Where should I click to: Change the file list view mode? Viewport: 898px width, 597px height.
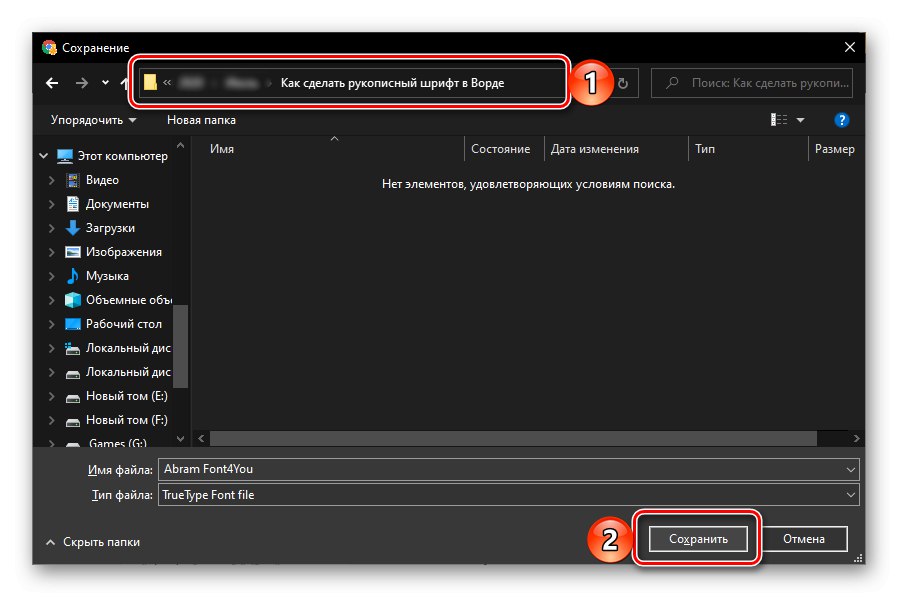[779, 119]
